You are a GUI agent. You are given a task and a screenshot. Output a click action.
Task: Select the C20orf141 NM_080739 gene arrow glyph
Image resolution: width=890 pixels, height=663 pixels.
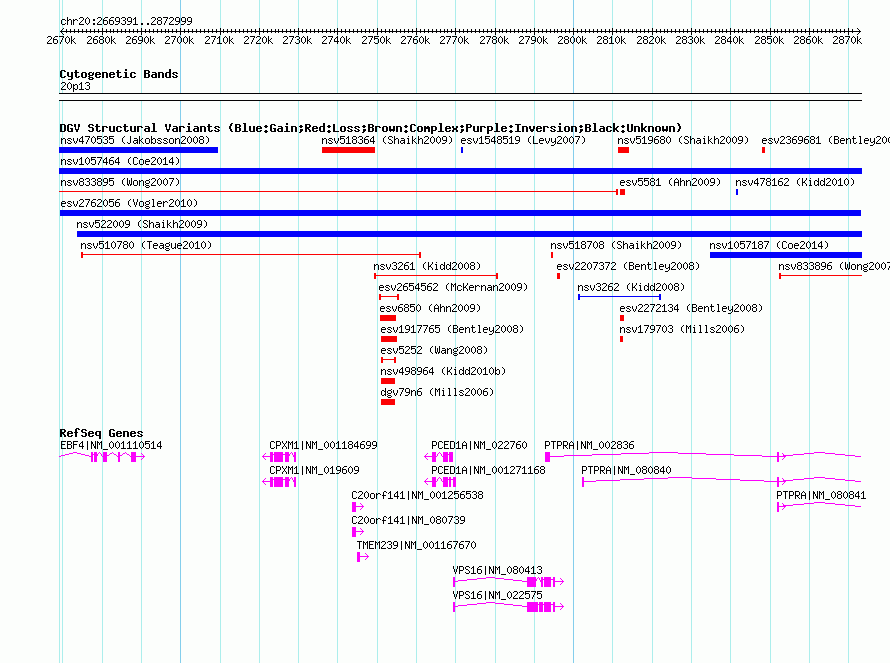click(358, 532)
